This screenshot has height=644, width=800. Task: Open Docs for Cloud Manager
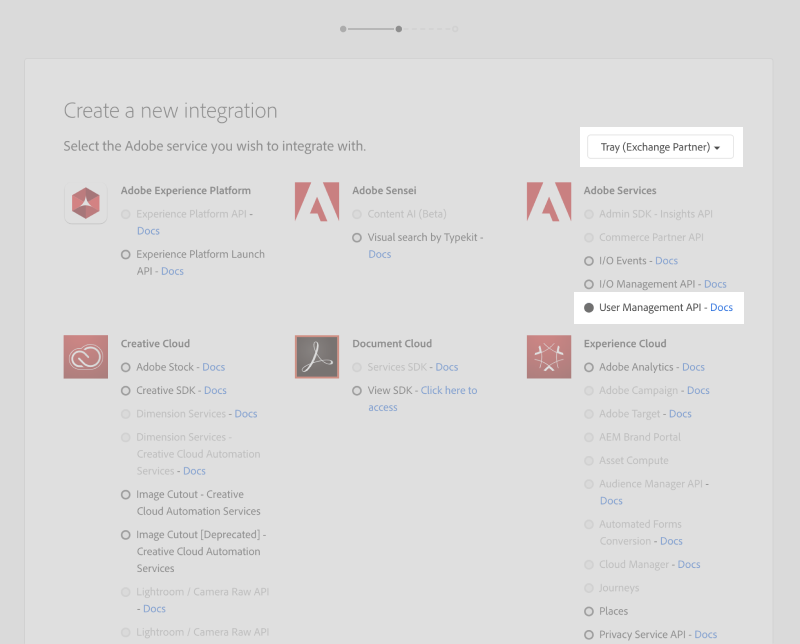688,564
